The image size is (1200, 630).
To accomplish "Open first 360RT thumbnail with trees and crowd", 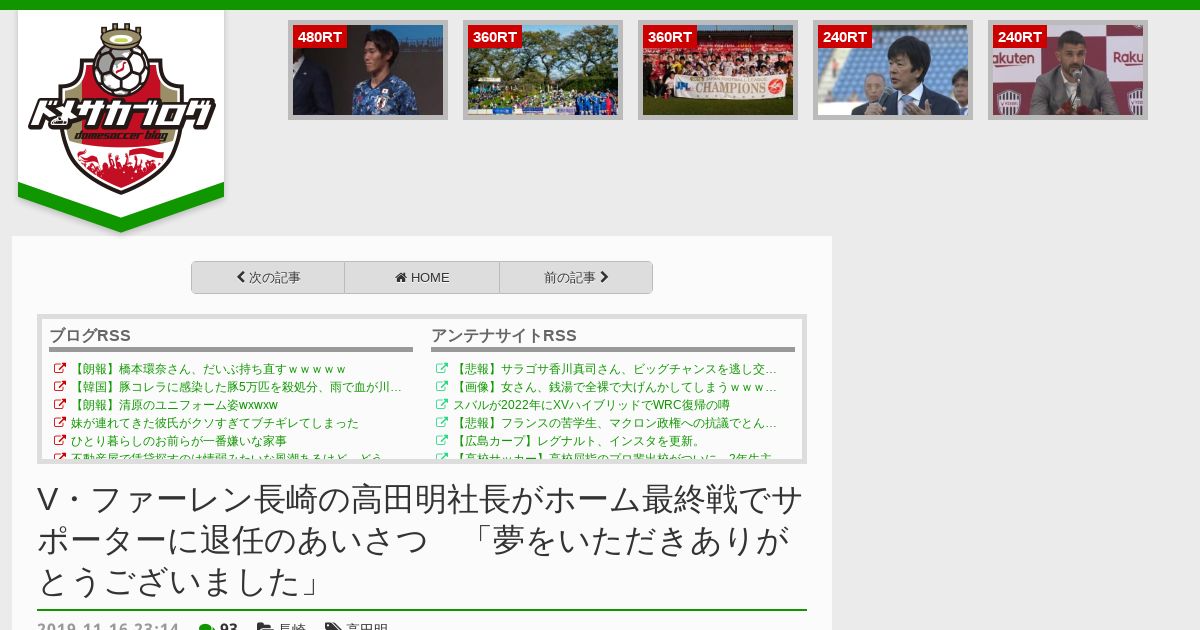I will pos(543,70).
